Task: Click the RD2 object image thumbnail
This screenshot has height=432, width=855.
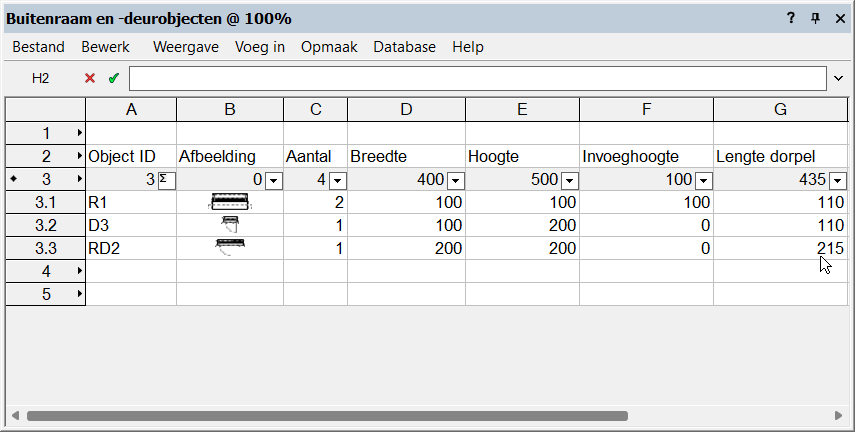Action: coord(230,248)
